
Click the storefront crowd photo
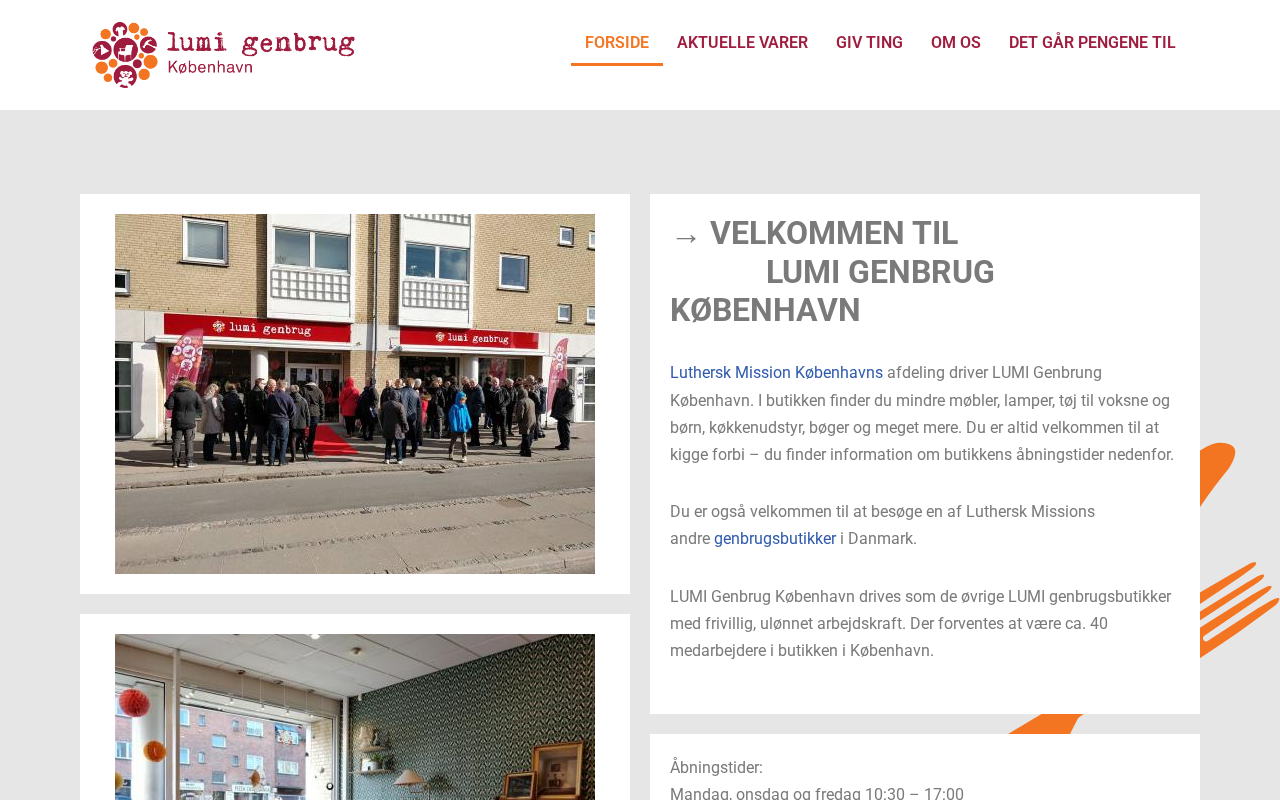click(x=355, y=394)
